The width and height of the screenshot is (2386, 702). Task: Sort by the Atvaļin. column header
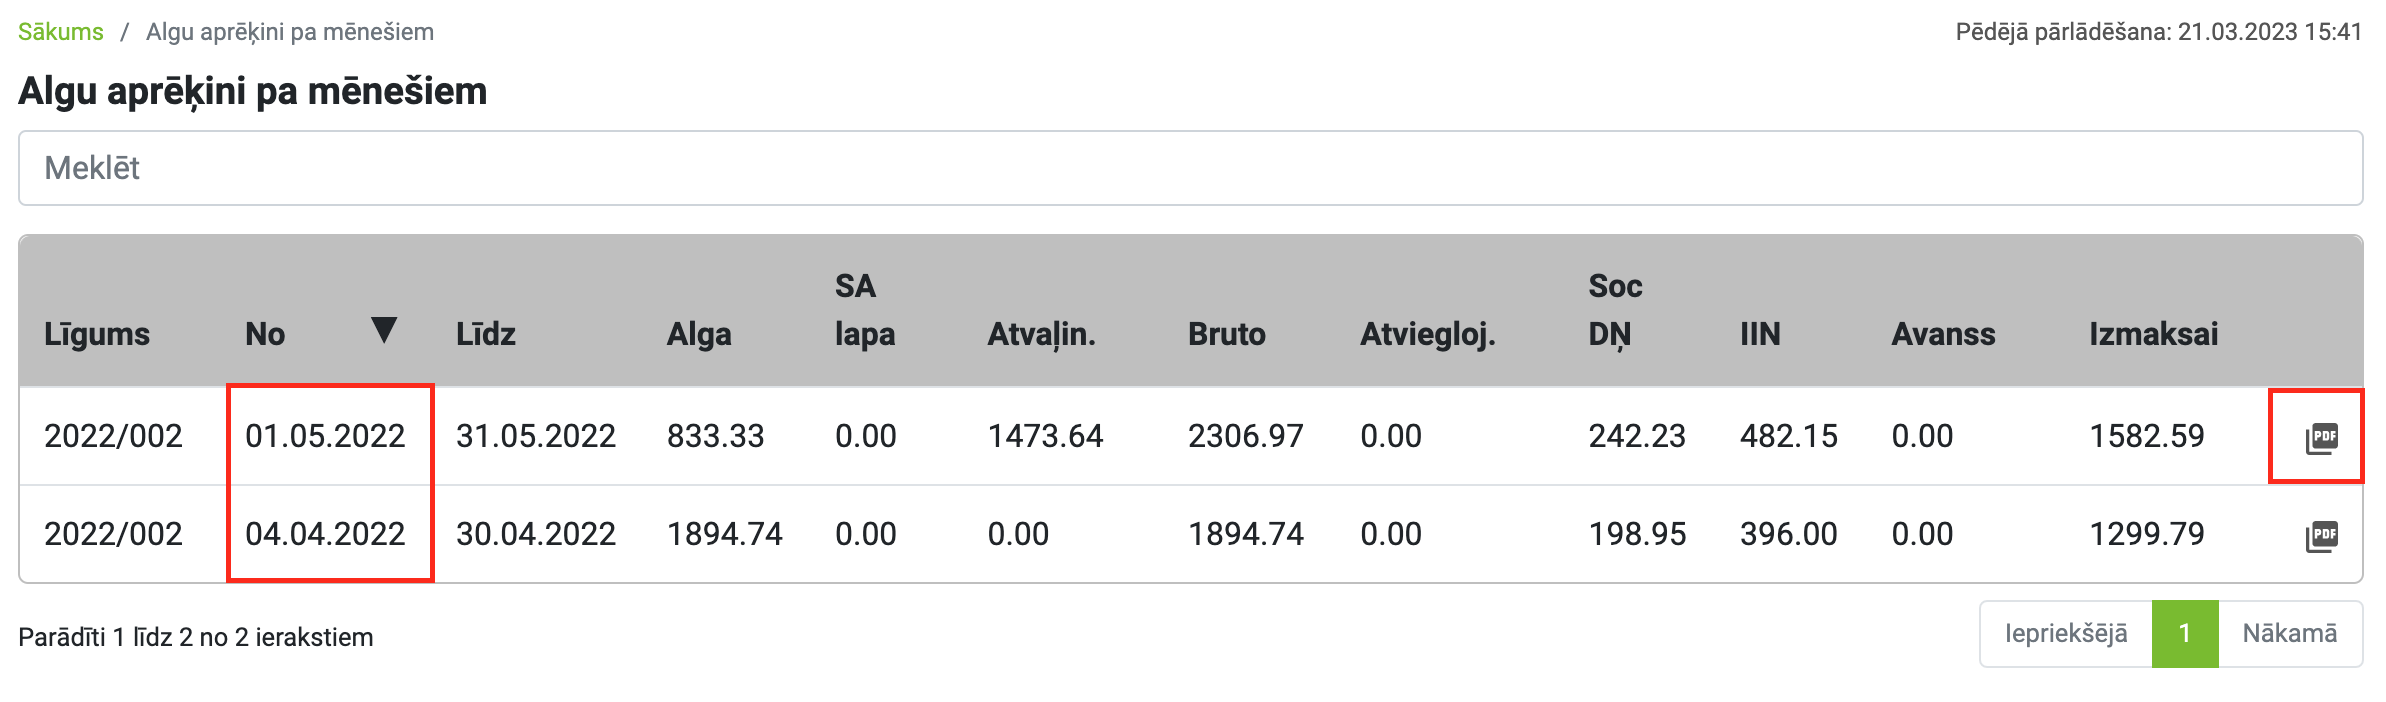(x=1041, y=334)
